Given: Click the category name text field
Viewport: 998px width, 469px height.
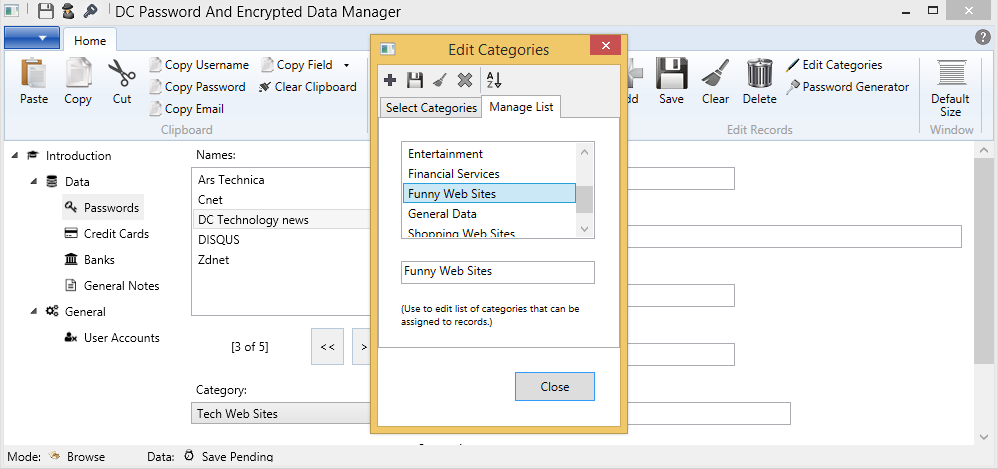Looking at the screenshot, I should [x=497, y=272].
